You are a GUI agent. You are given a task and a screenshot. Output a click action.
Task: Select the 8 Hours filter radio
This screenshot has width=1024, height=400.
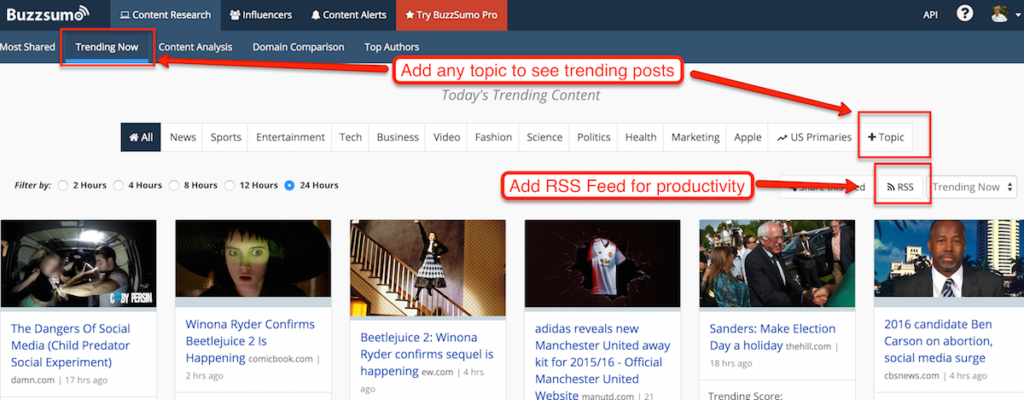click(x=174, y=186)
